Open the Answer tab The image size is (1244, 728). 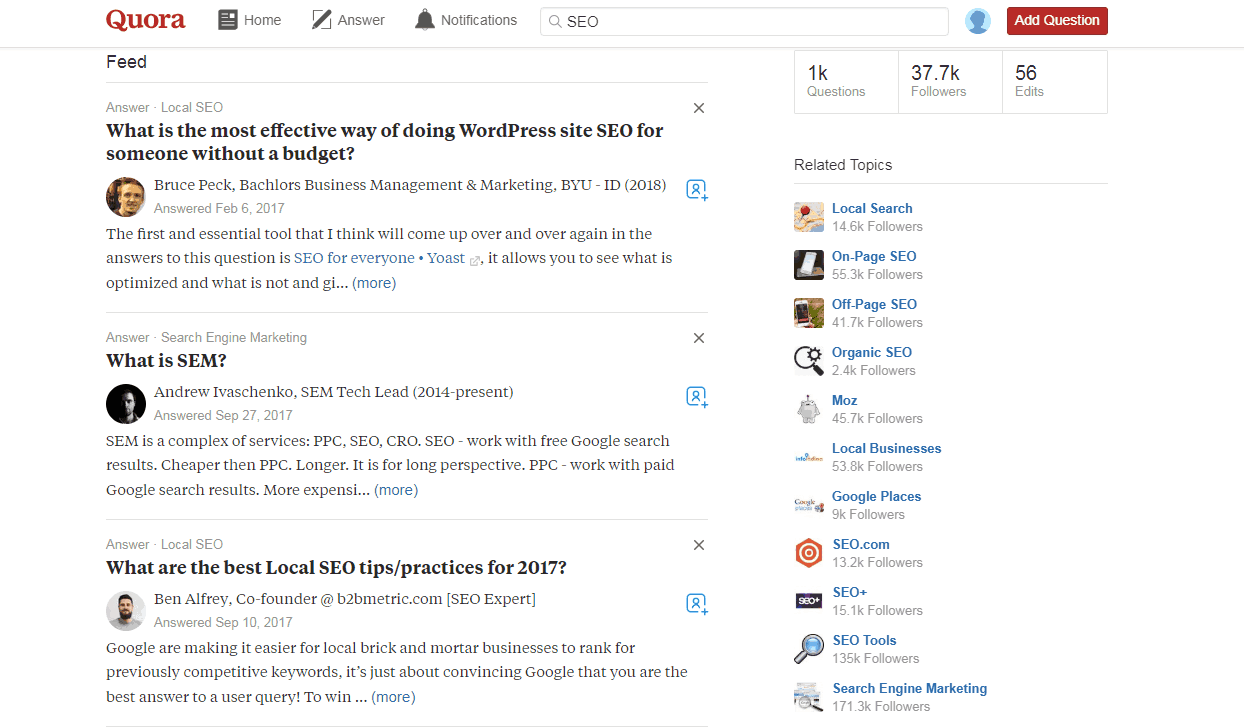(348, 20)
